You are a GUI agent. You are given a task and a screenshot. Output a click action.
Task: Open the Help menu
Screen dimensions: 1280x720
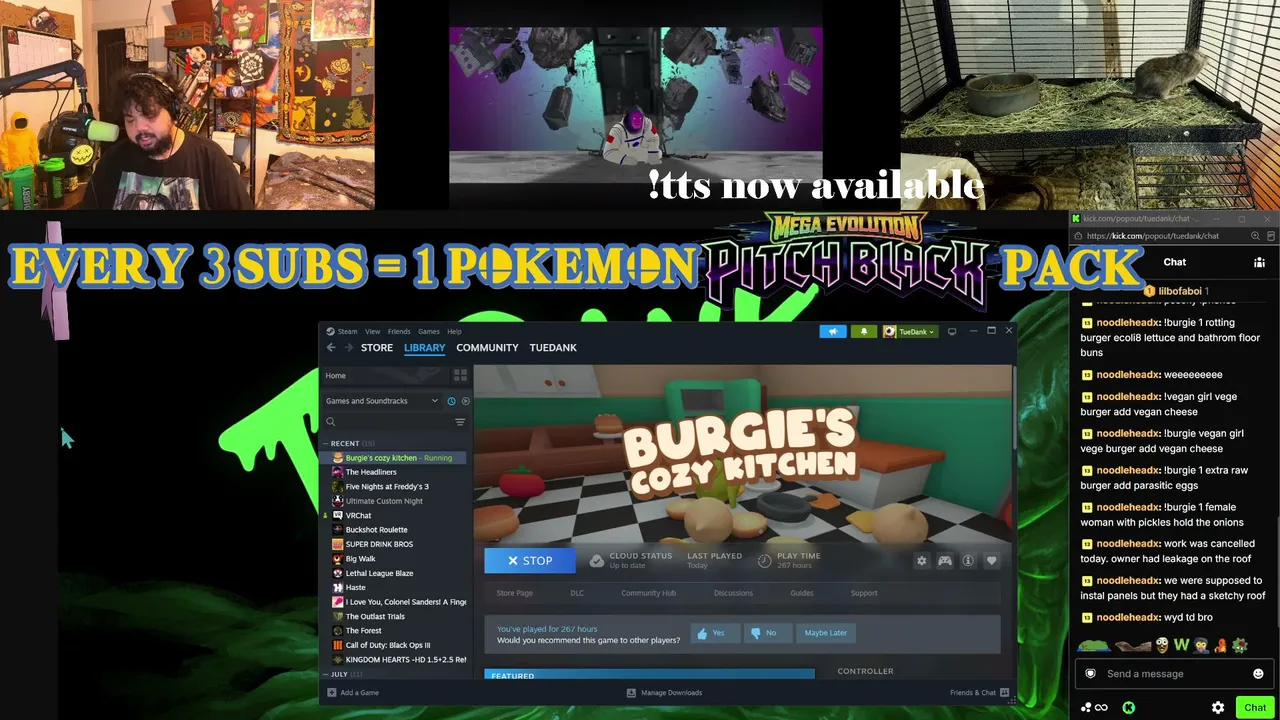point(454,331)
